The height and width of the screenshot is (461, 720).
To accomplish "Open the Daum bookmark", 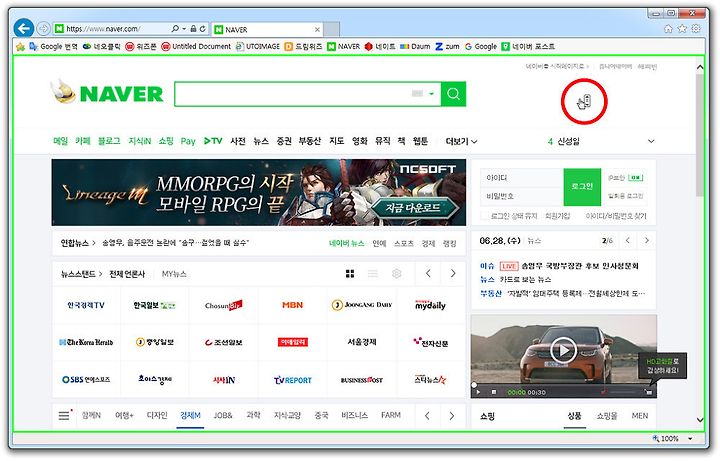I will tap(415, 46).
